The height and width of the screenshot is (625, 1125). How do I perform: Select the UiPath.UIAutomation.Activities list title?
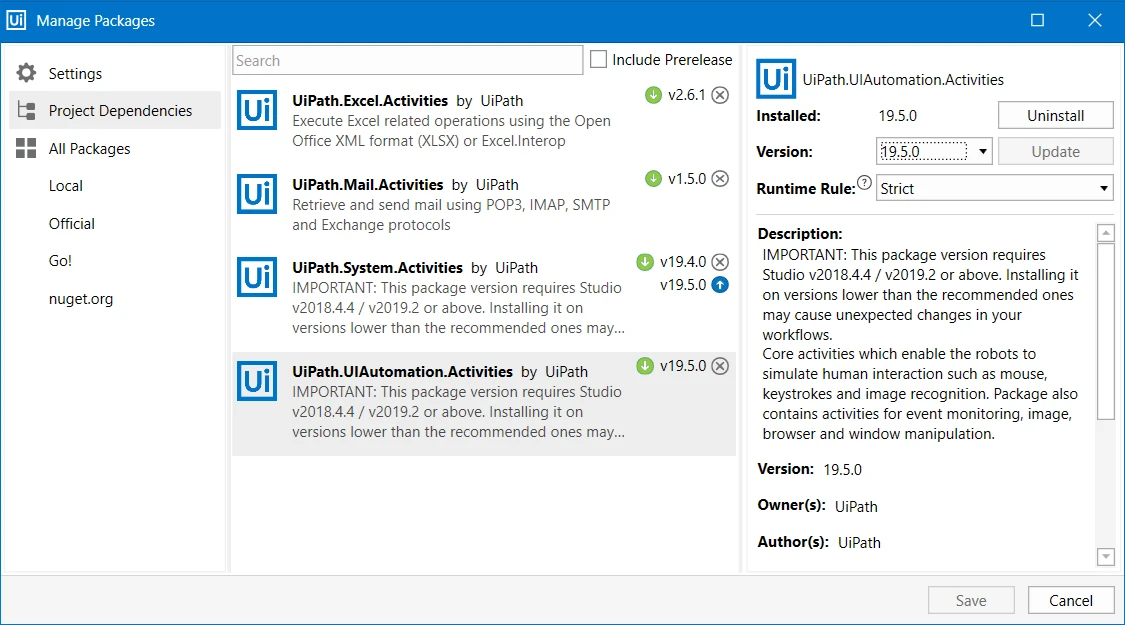point(403,372)
